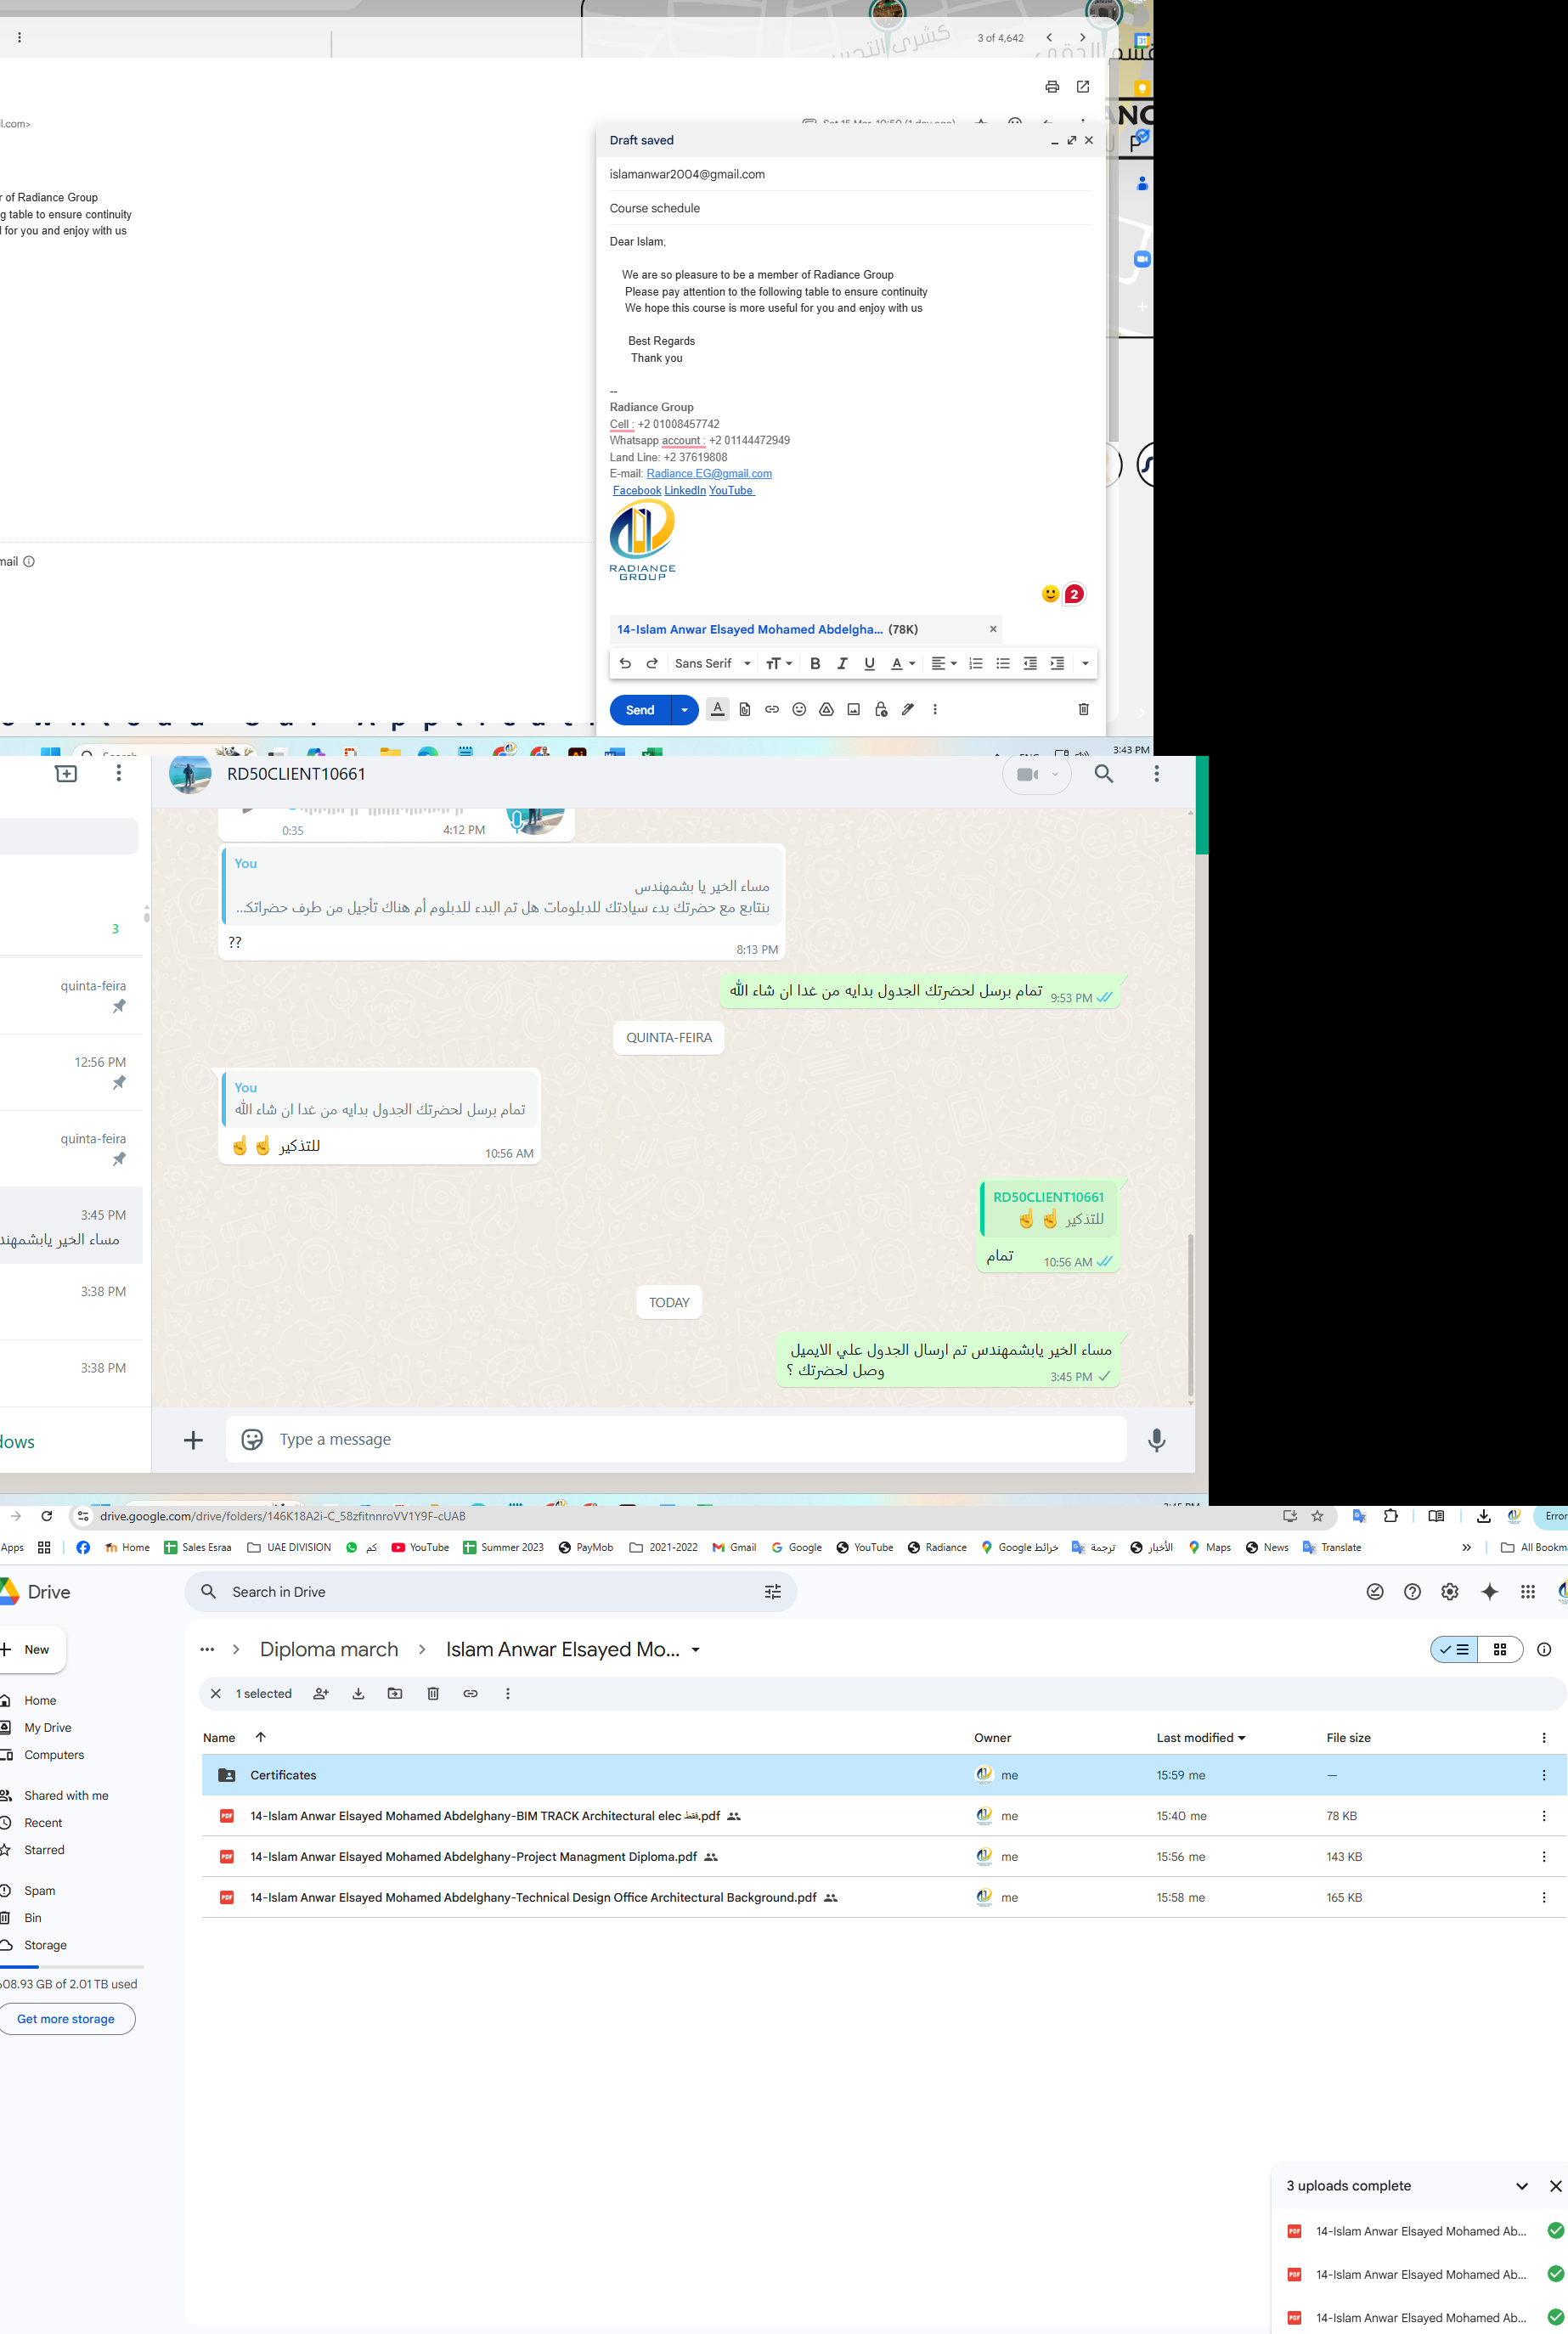Undo last edit in Gmail compose
This screenshot has width=1568, height=2334.
[x=625, y=663]
